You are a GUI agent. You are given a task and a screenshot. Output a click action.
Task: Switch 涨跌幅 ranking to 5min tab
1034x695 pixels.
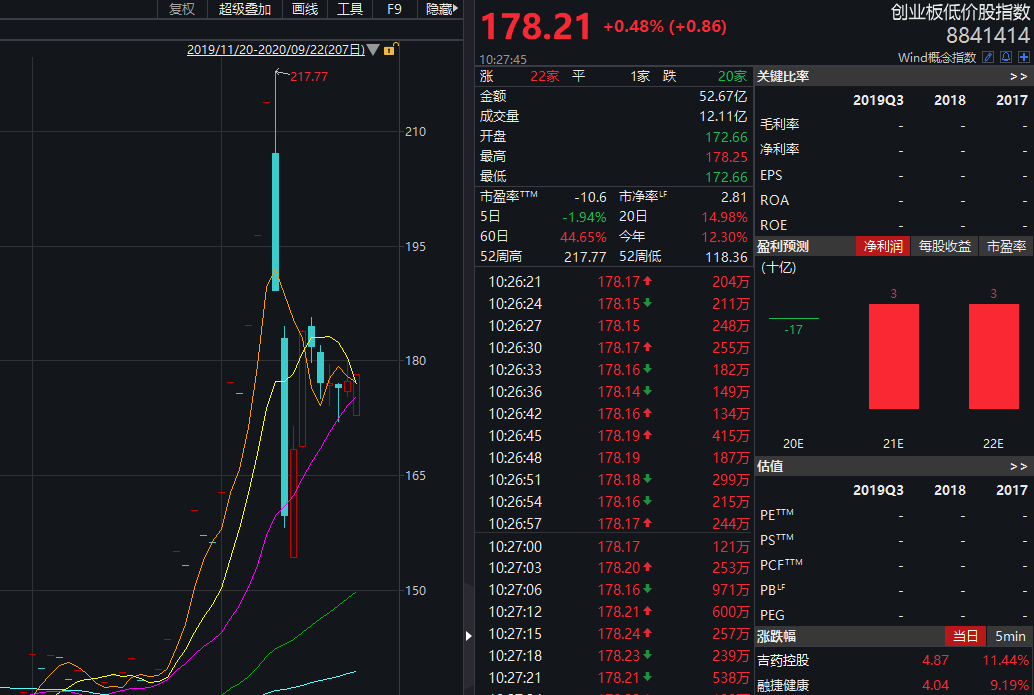click(1012, 636)
